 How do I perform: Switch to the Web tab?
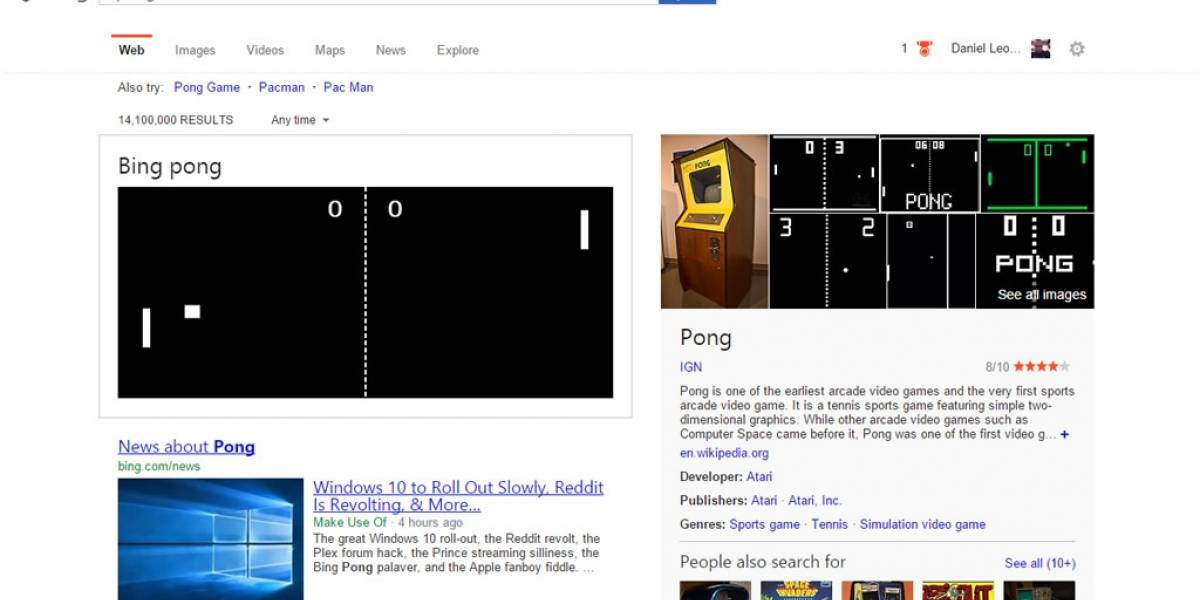pyautogui.click(x=131, y=50)
